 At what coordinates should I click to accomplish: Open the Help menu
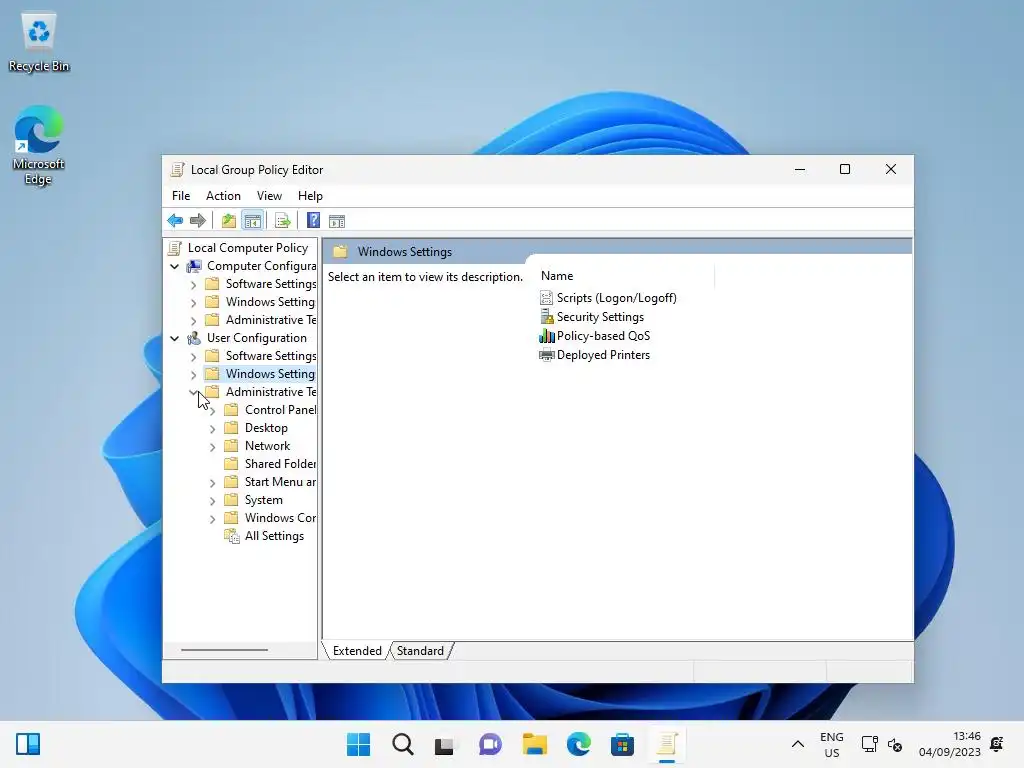tap(310, 196)
